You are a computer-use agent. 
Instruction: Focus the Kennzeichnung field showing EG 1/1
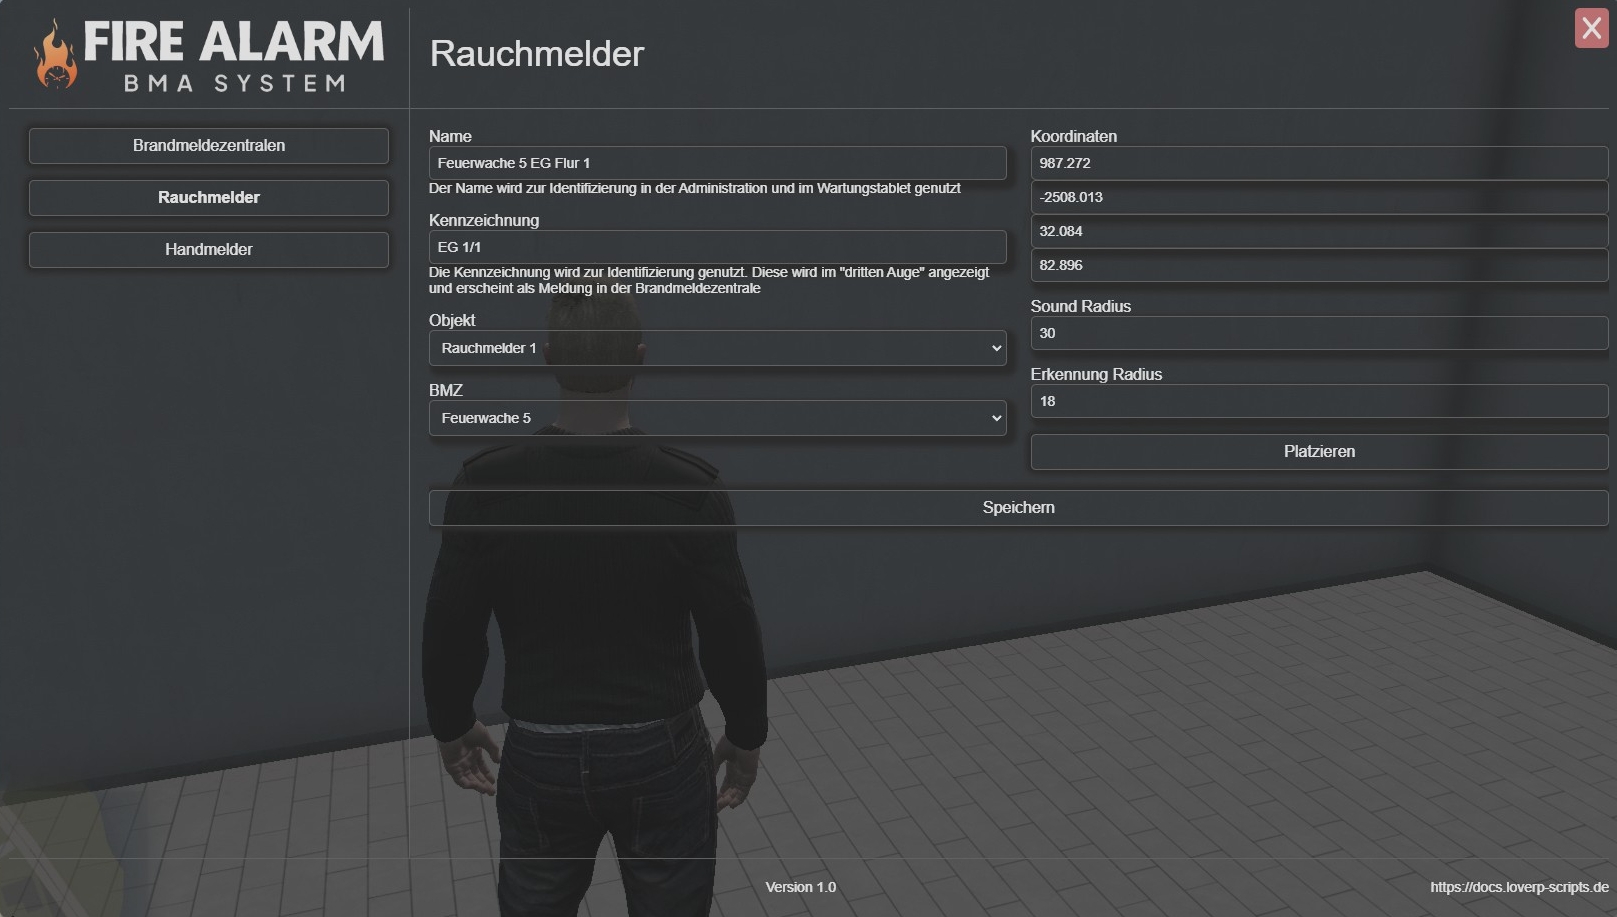717,247
